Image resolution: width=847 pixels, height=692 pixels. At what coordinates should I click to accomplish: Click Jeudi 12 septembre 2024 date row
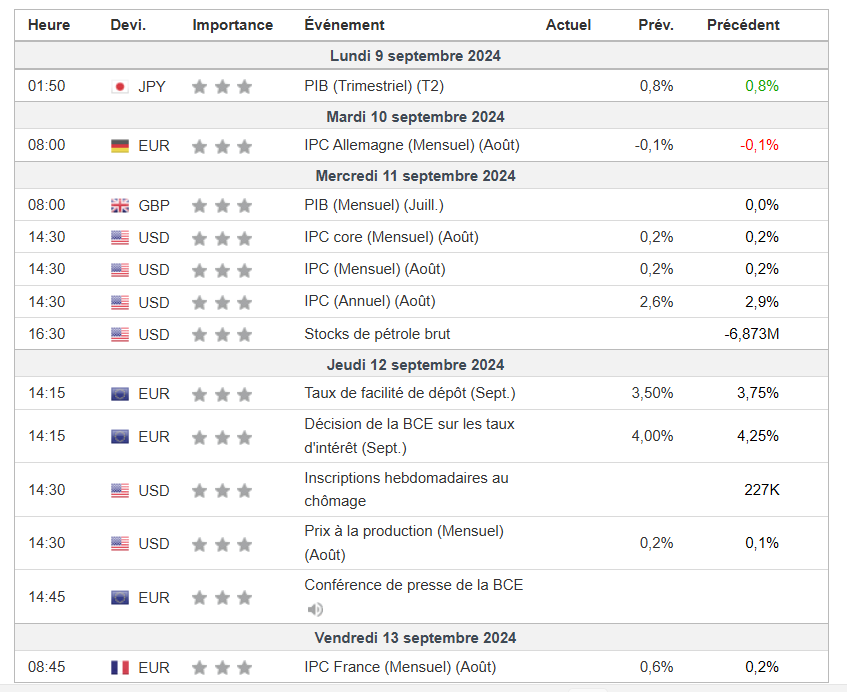415,365
